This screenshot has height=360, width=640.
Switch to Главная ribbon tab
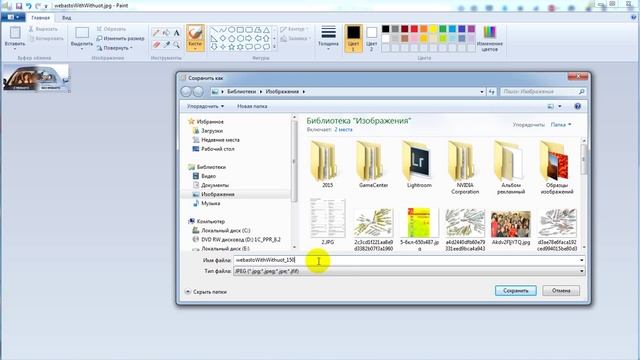coord(40,18)
